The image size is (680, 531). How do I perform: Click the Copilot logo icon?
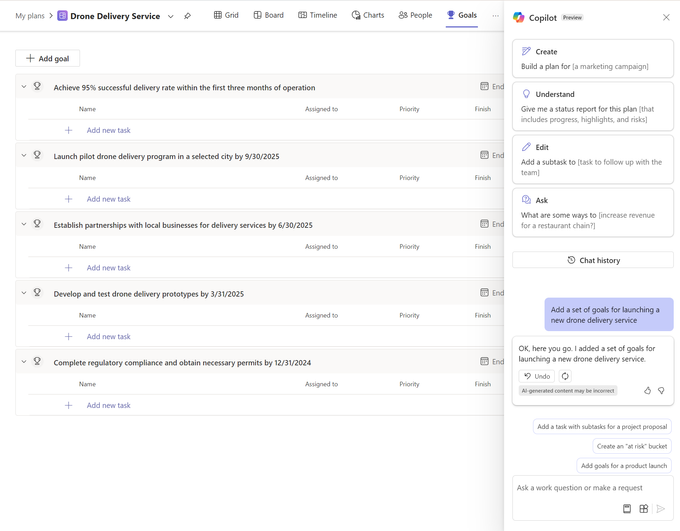(519, 17)
